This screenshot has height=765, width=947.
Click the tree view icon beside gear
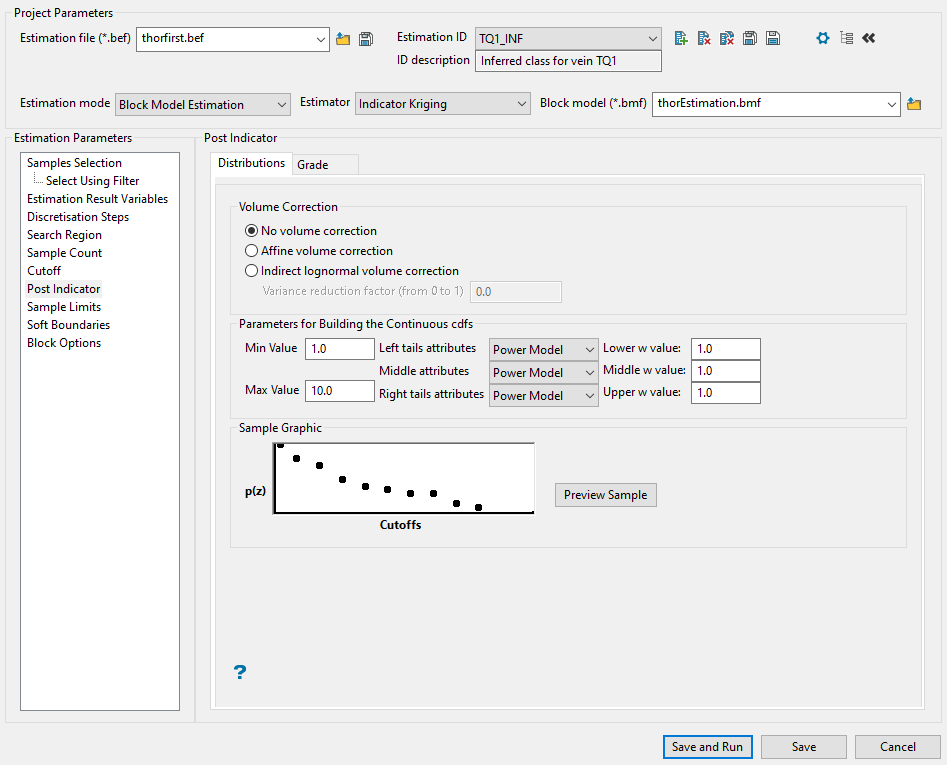point(846,38)
